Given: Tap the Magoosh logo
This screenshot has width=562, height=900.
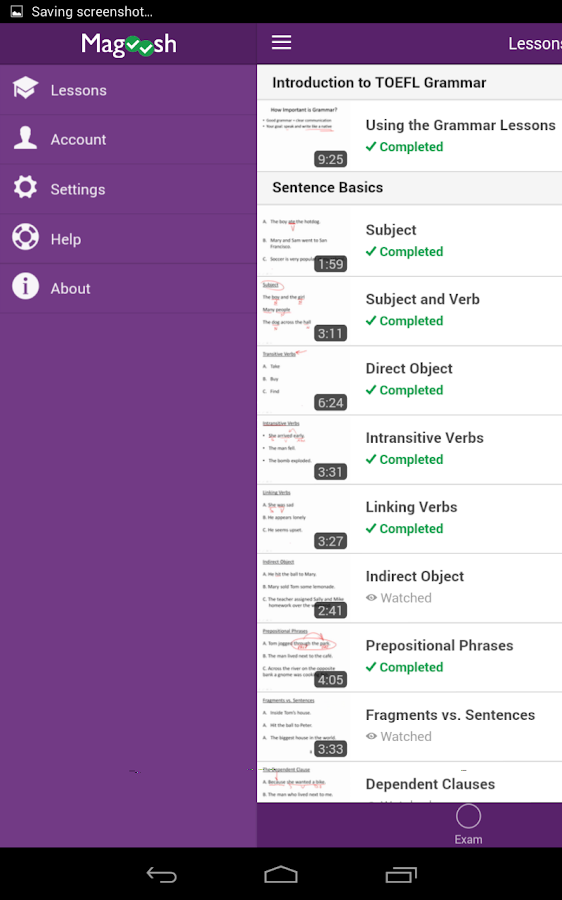Looking at the screenshot, I should point(129,44).
